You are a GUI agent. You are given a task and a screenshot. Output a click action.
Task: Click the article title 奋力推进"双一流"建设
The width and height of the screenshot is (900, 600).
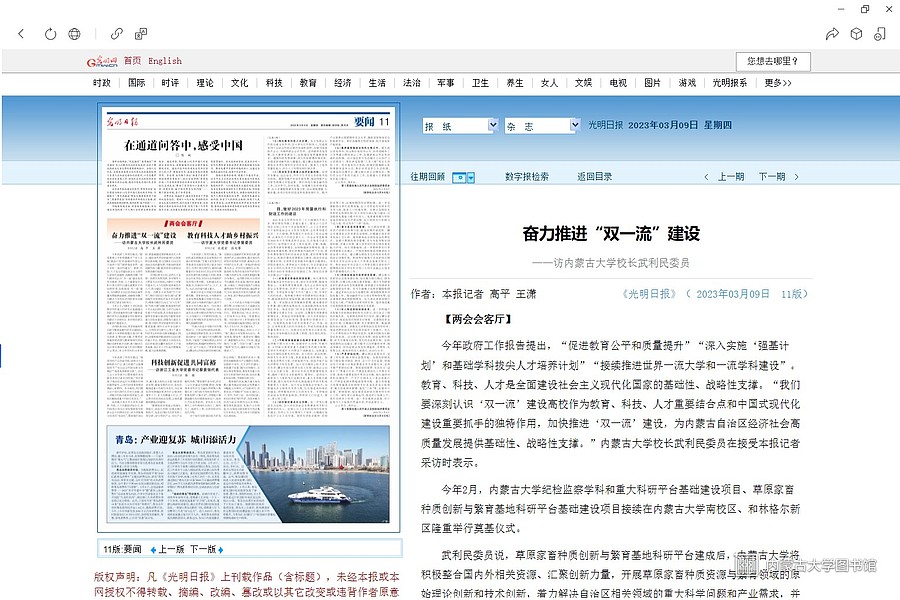coord(611,234)
